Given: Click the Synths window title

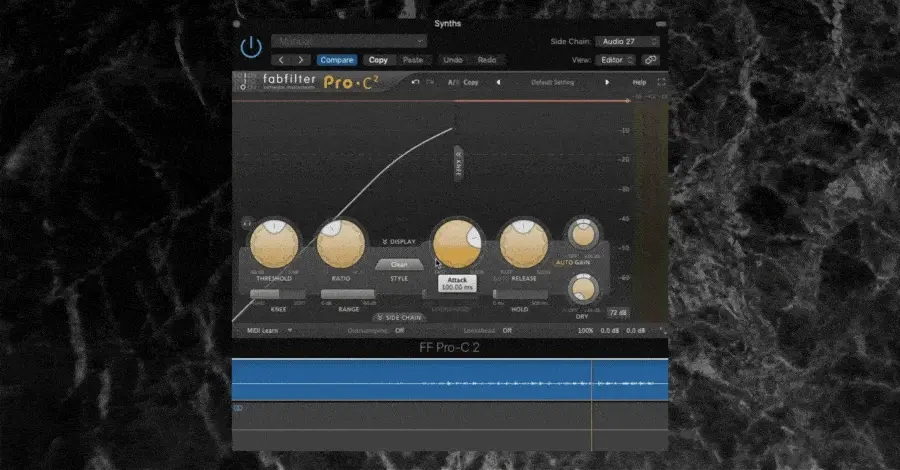Looking at the screenshot, I should pos(447,24).
